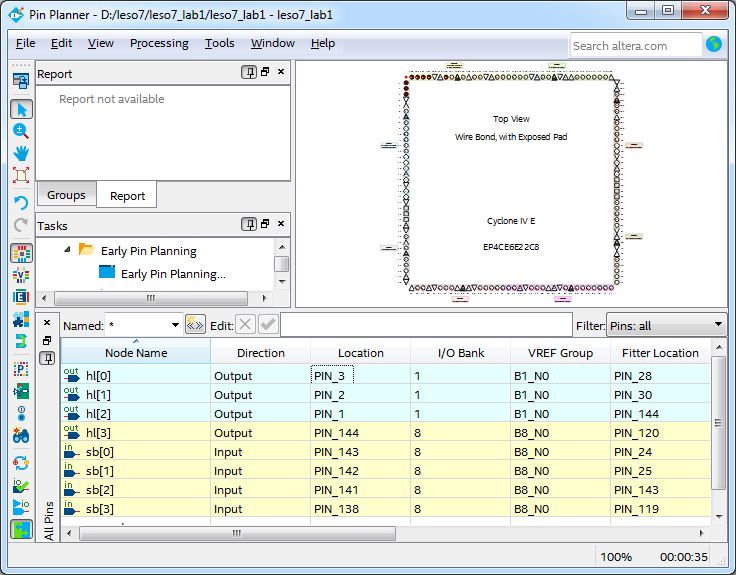Image resolution: width=736 pixels, height=575 pixels.
Task: Select the pointer selection tool
Action: [21, 109]
